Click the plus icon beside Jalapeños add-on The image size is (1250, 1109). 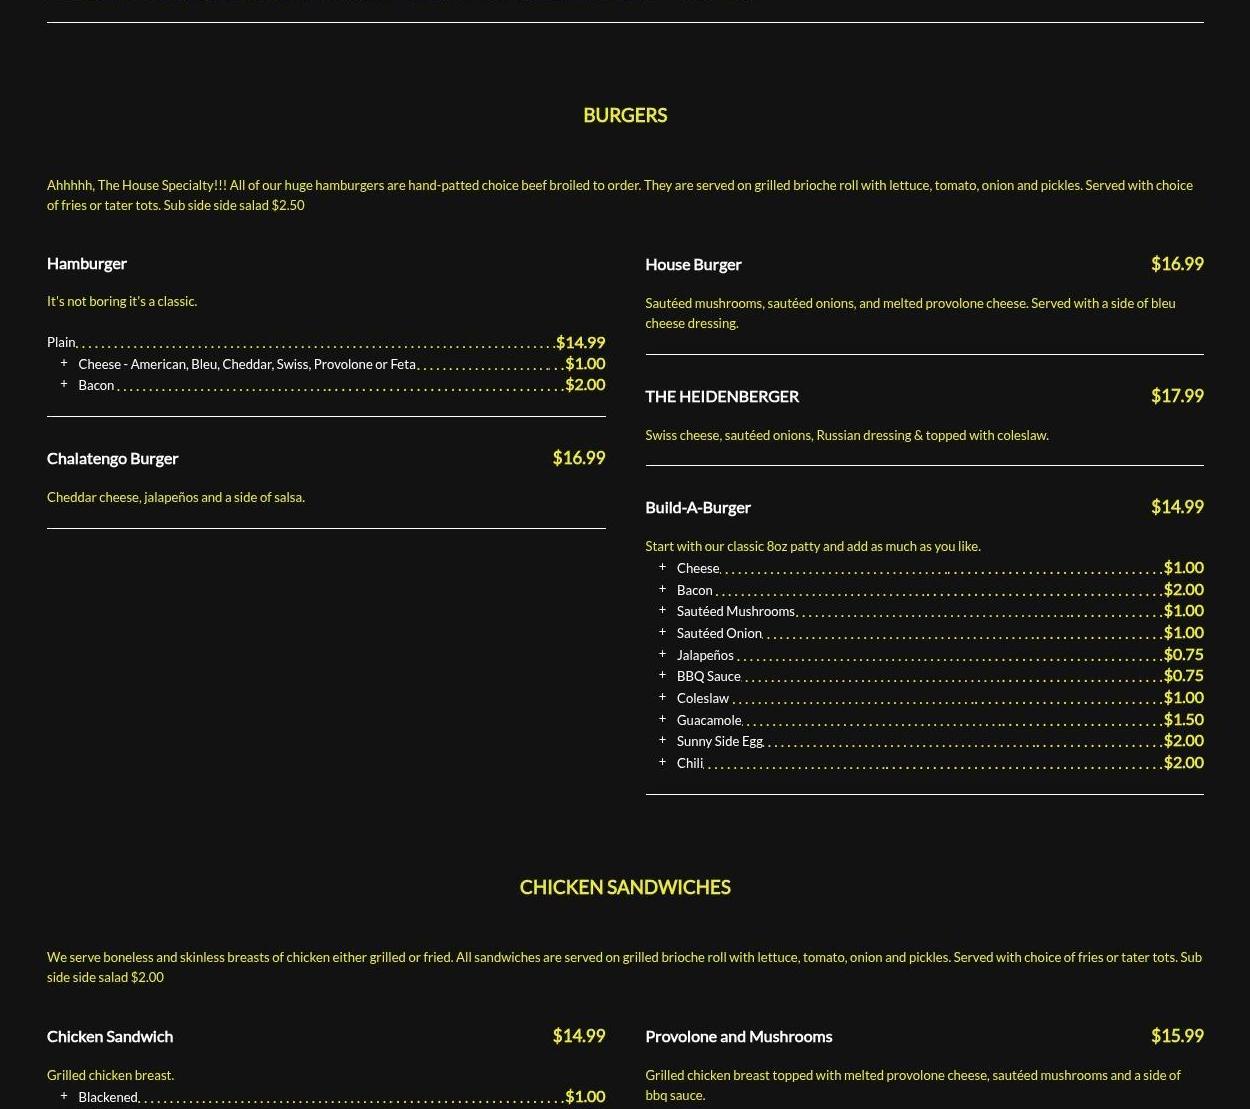tap(662, 654)
